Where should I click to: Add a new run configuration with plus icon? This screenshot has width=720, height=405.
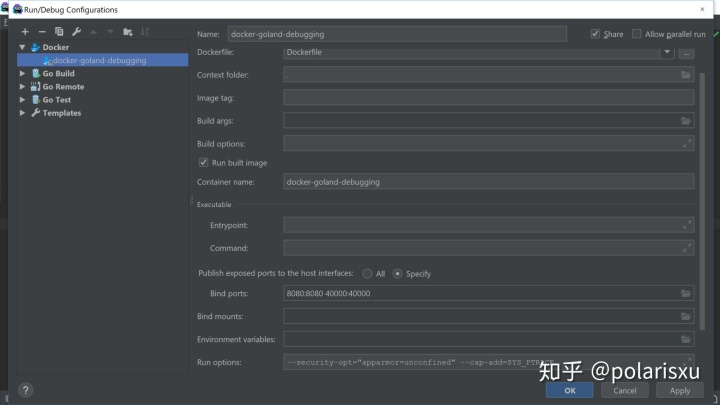pyautogui.click(x=25, y=32)
